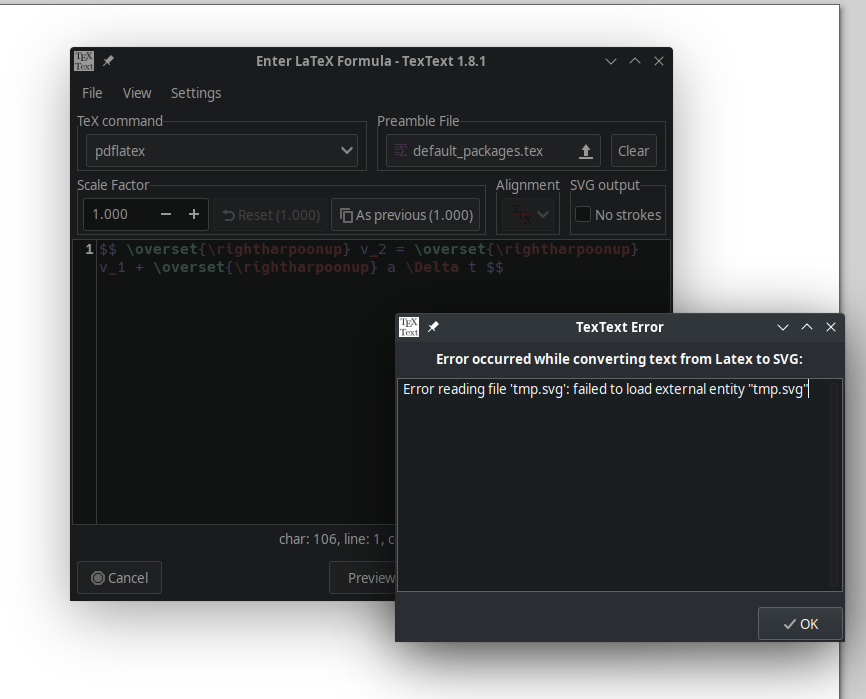Click the Clear preamble button
This screenshot has width=866, height=699.
(633, 150)
